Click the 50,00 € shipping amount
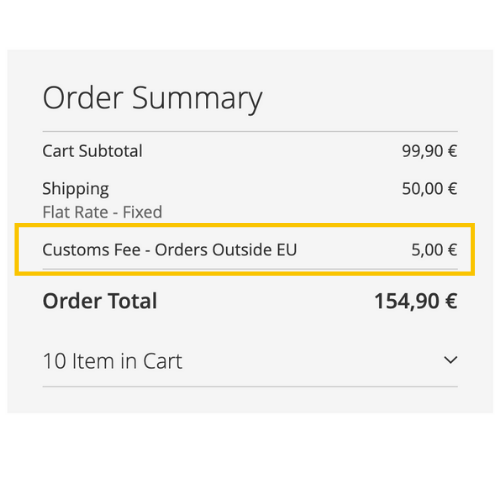500x500 pixels. [429, 189]
